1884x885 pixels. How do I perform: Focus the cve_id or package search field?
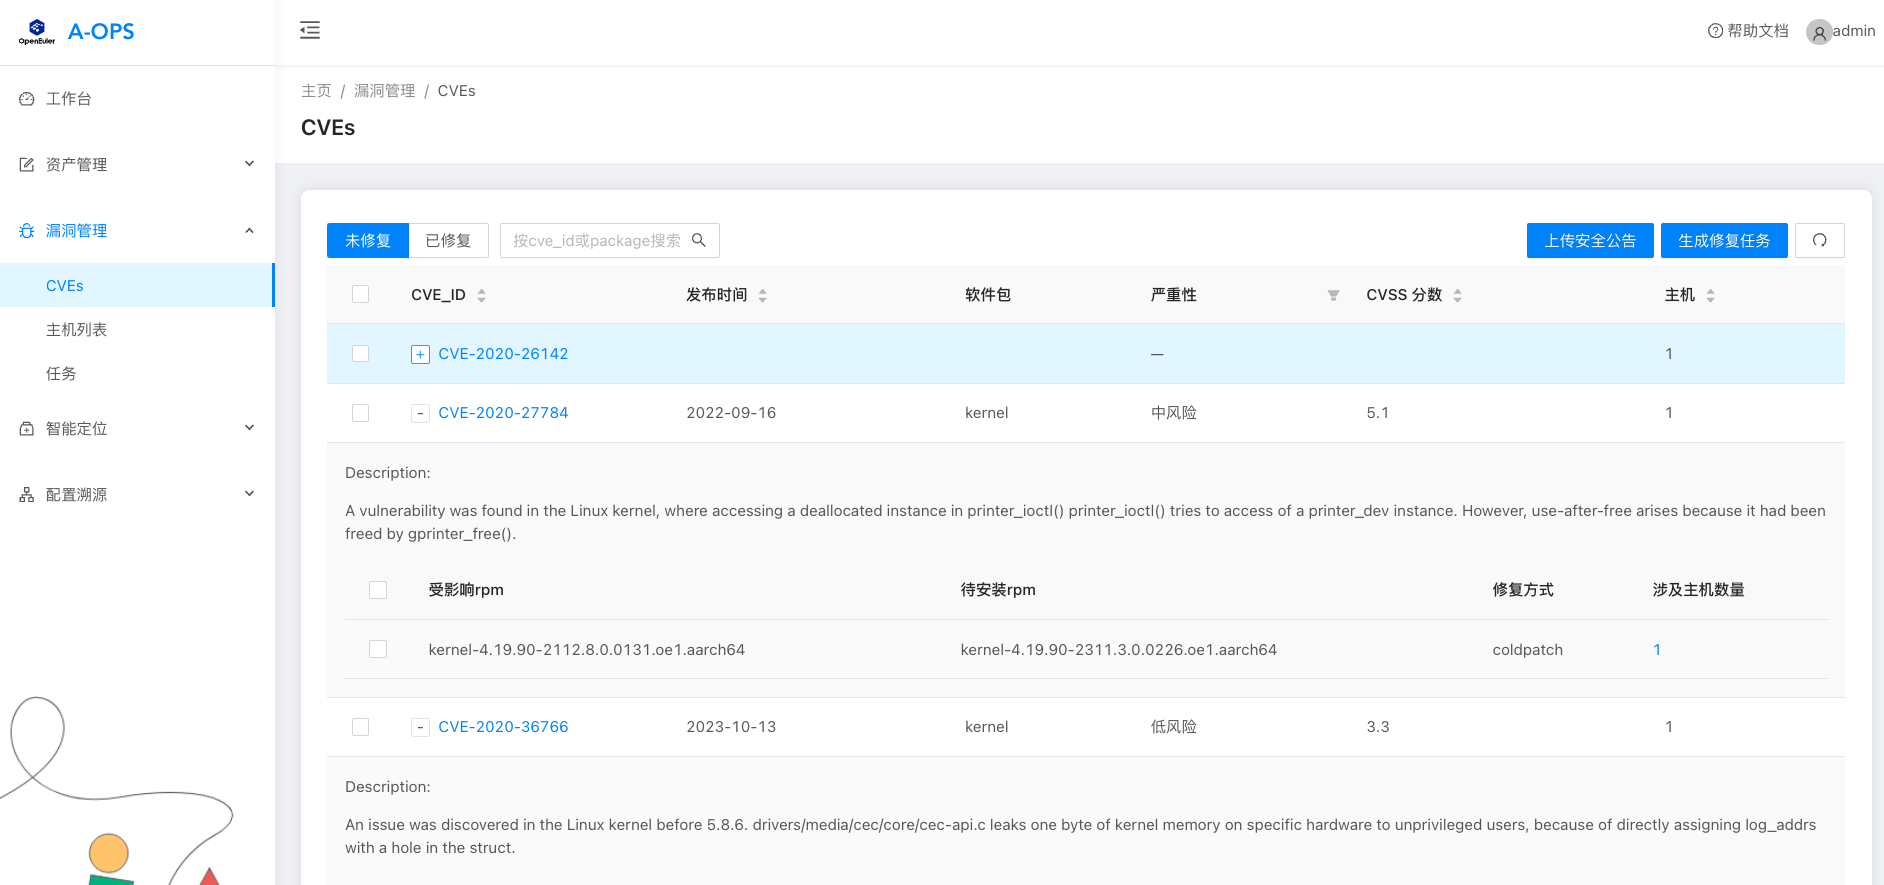(596, 240)
